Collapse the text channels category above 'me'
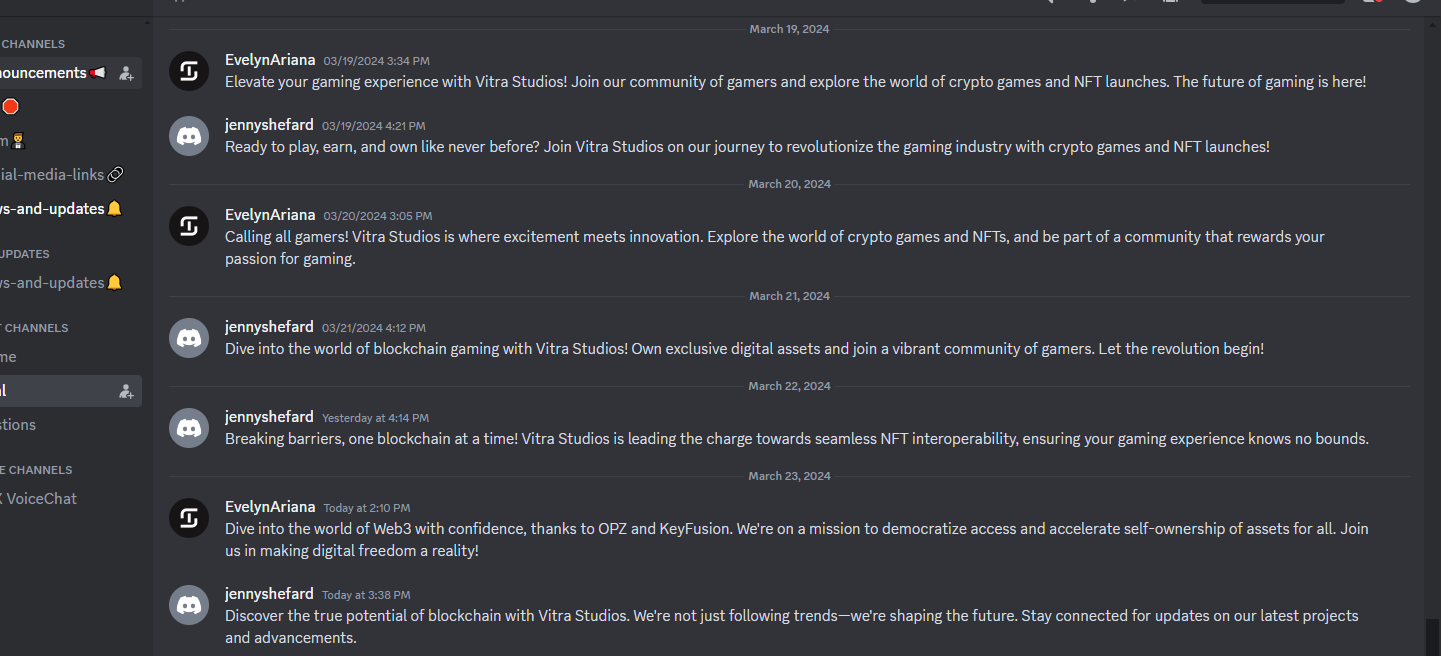 (x=34, y=328)
